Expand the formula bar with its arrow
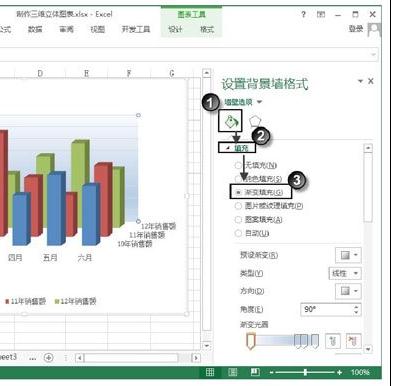Screen dimensions: 403x386 click(x=374, y=54)
